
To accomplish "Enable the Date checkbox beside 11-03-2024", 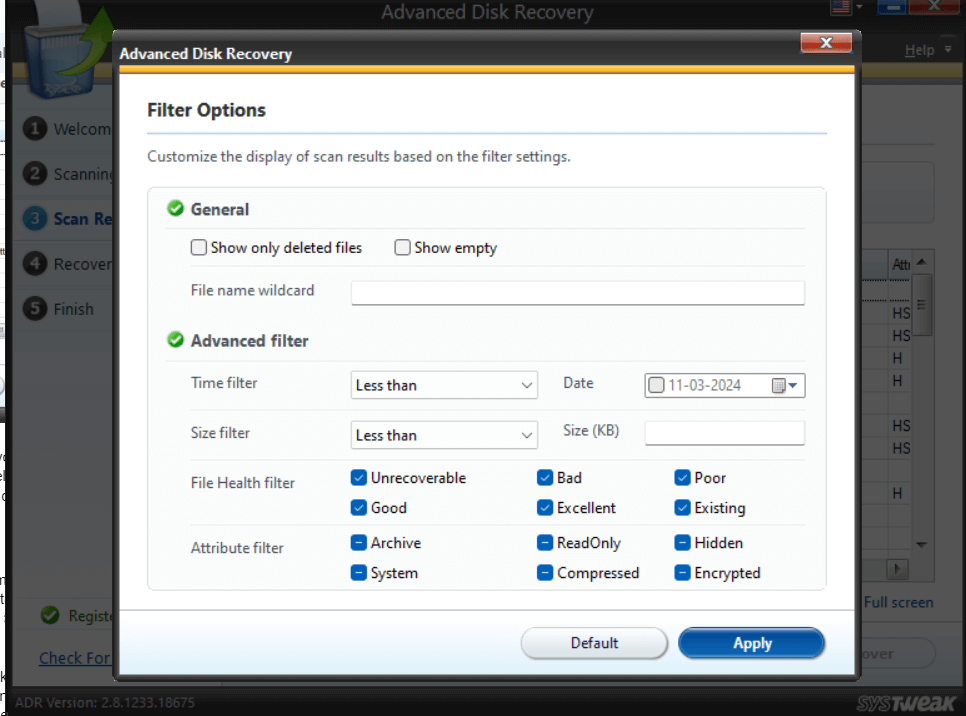I will click(x=656, y=385).
